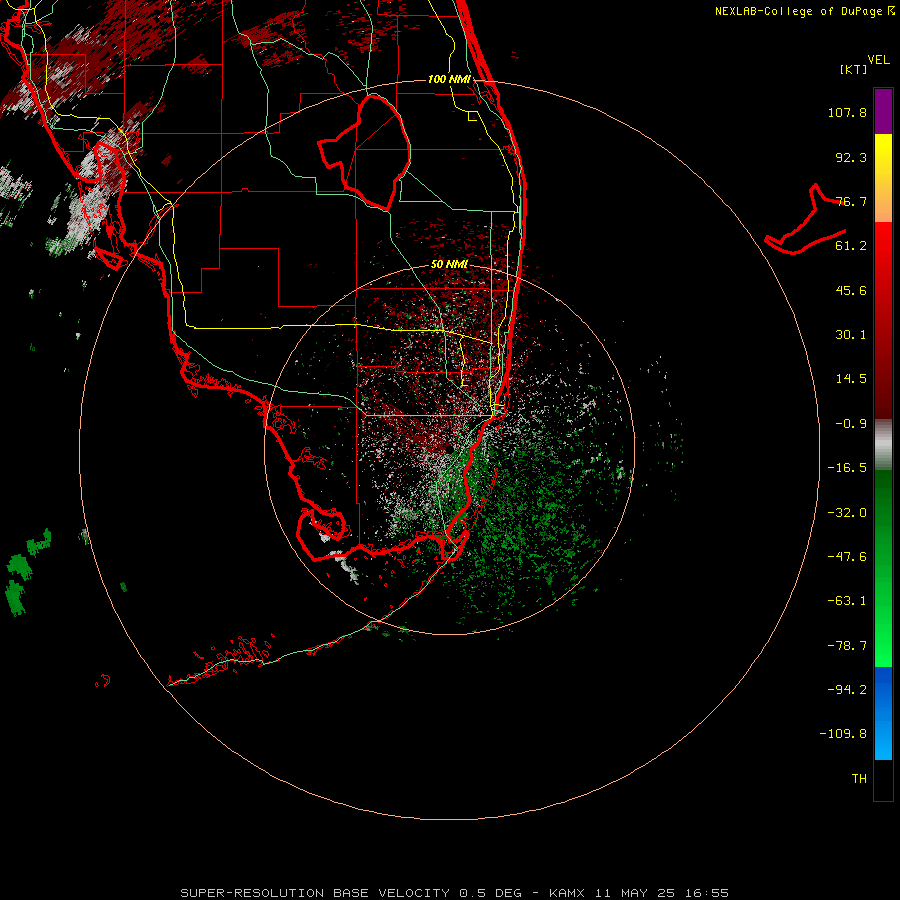900x900 pixels.
Task: Click the 45.6 velocity scale value
Action: coord(851,290)
